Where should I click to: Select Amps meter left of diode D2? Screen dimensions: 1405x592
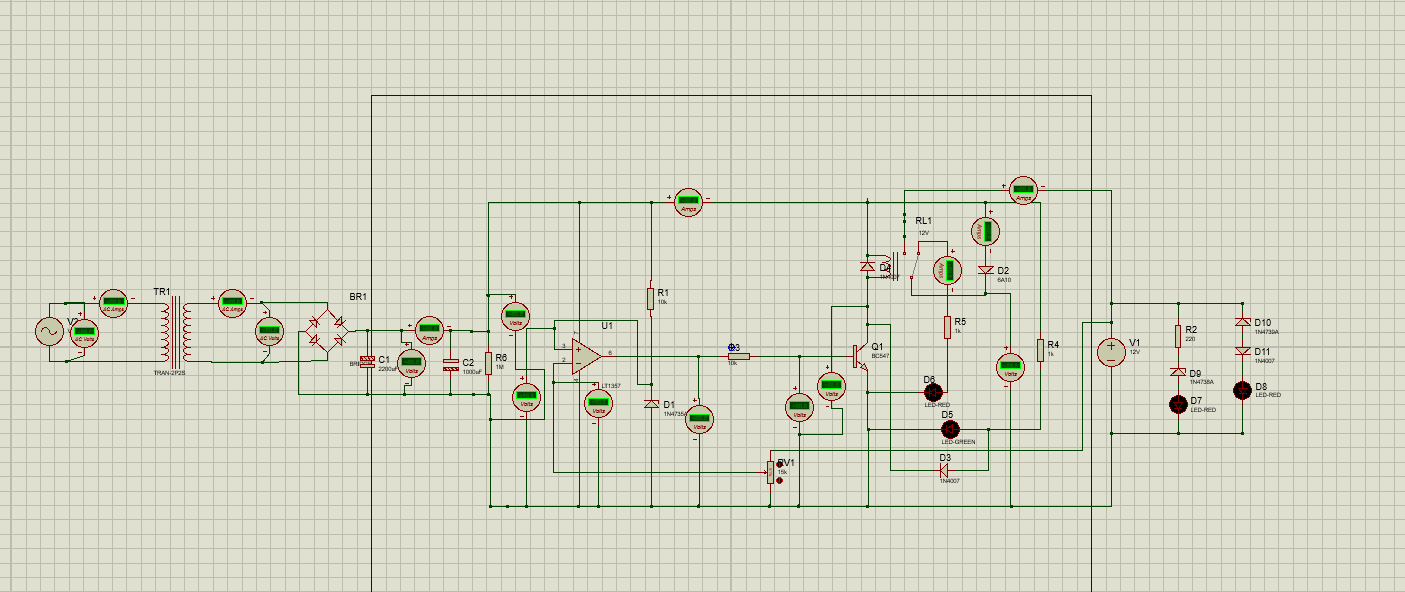(x=946, y=270)
